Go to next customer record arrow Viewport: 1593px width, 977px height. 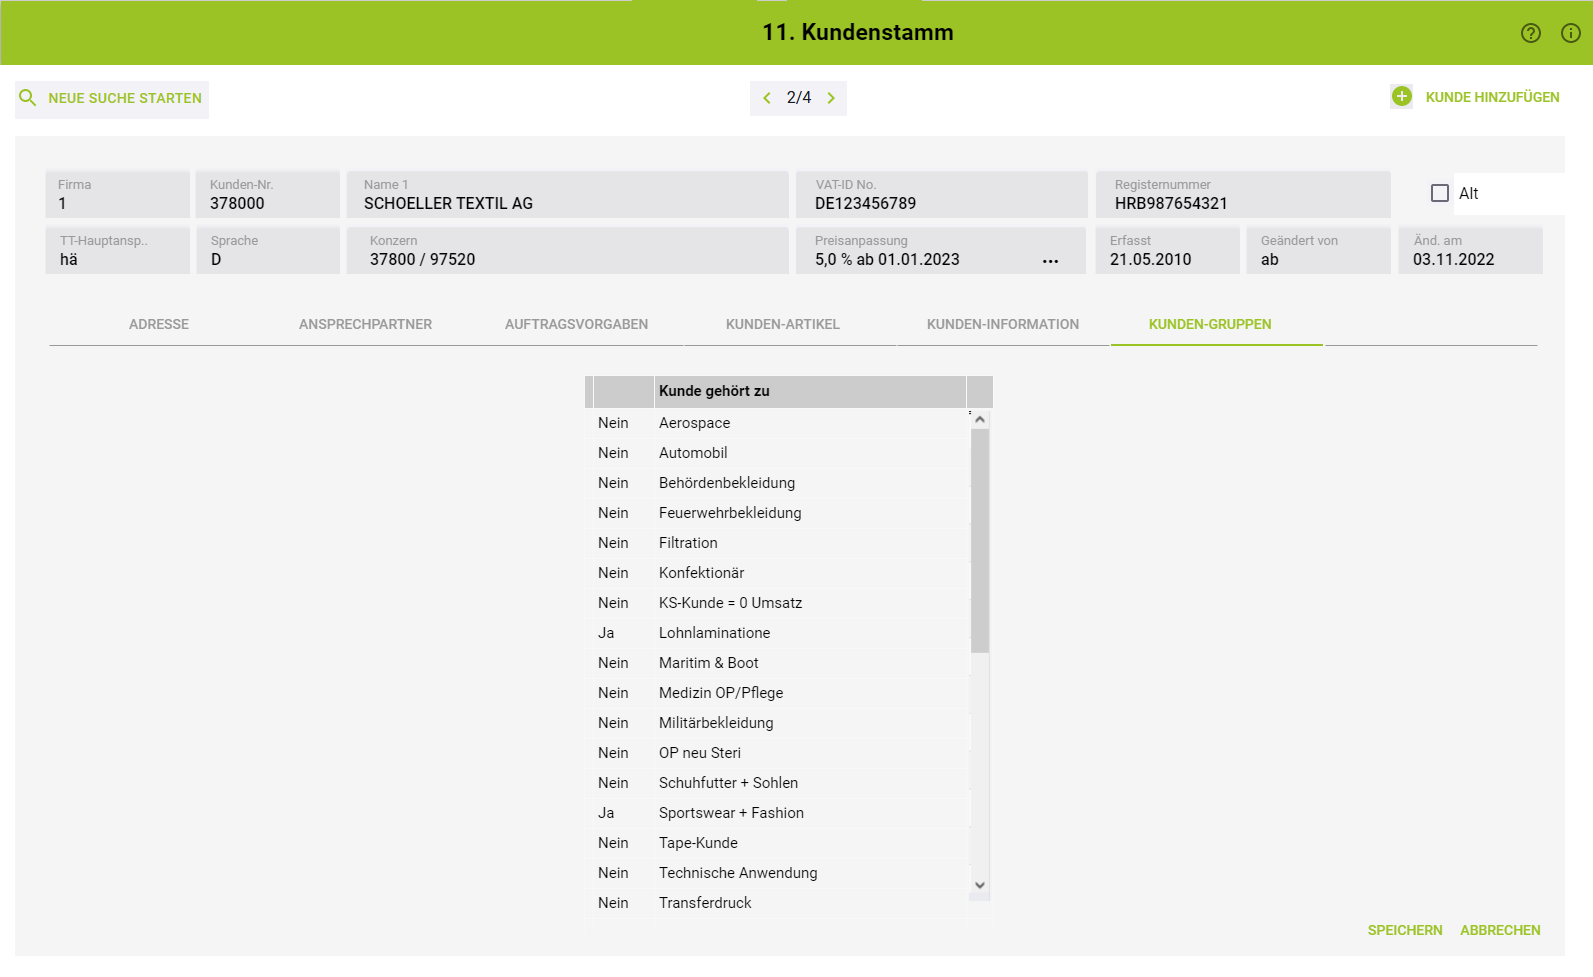[x=831, y=98]
